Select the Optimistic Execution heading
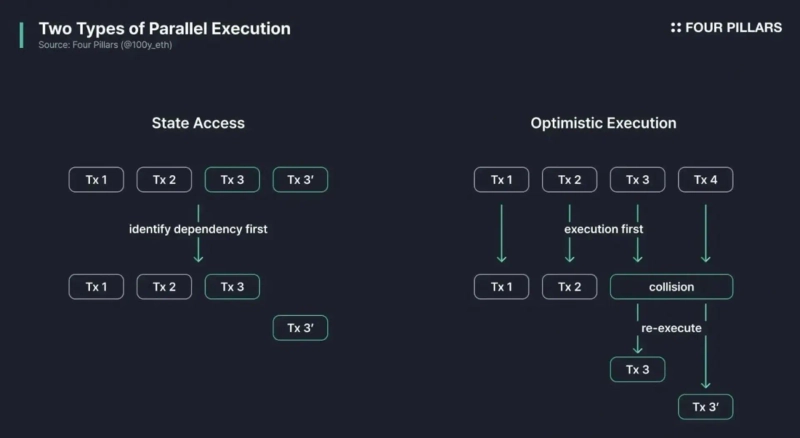800x438 pixels. pos(603,123)
